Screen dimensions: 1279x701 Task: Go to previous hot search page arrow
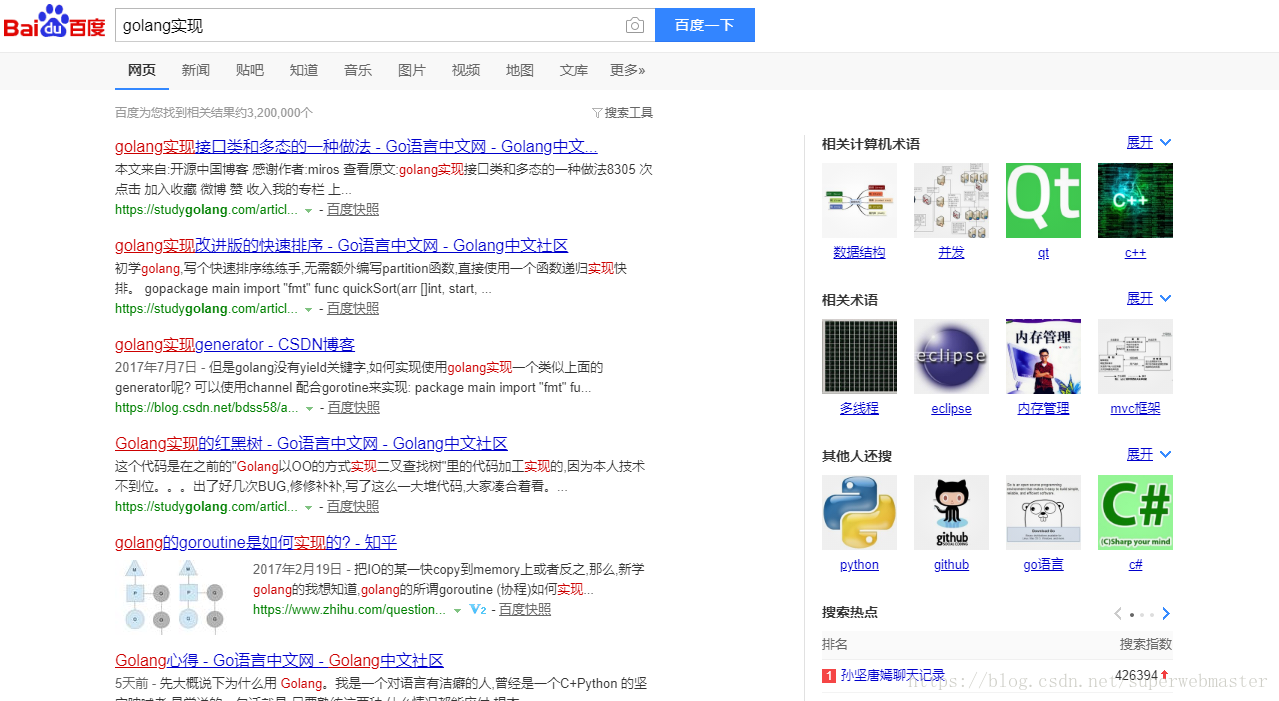coord(1118,614)
